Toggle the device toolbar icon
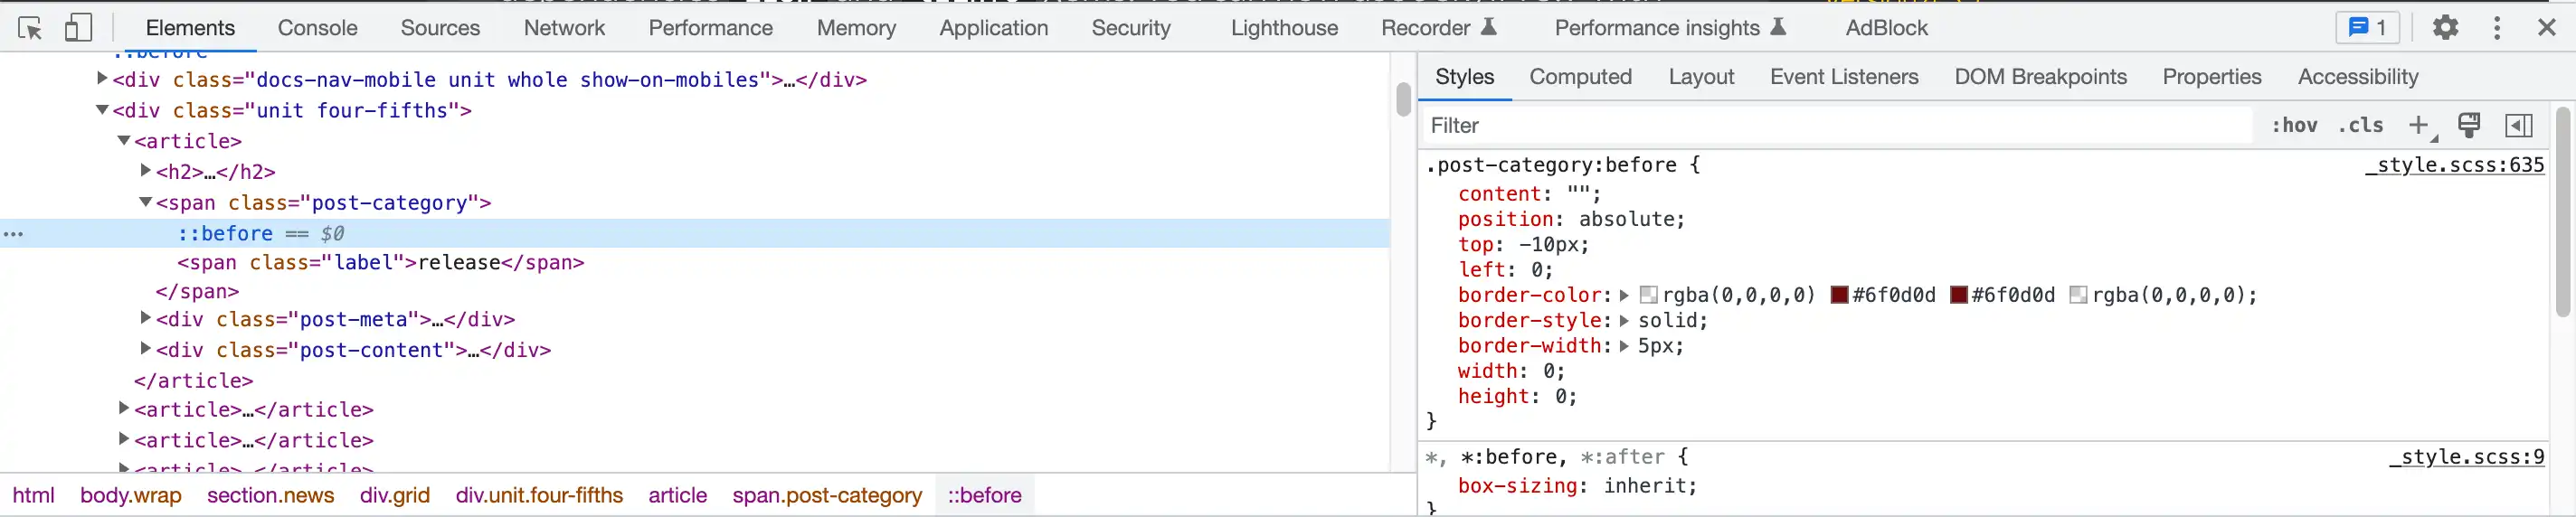This screenshot has height=517, width=2576. click(x=78, y=28)
